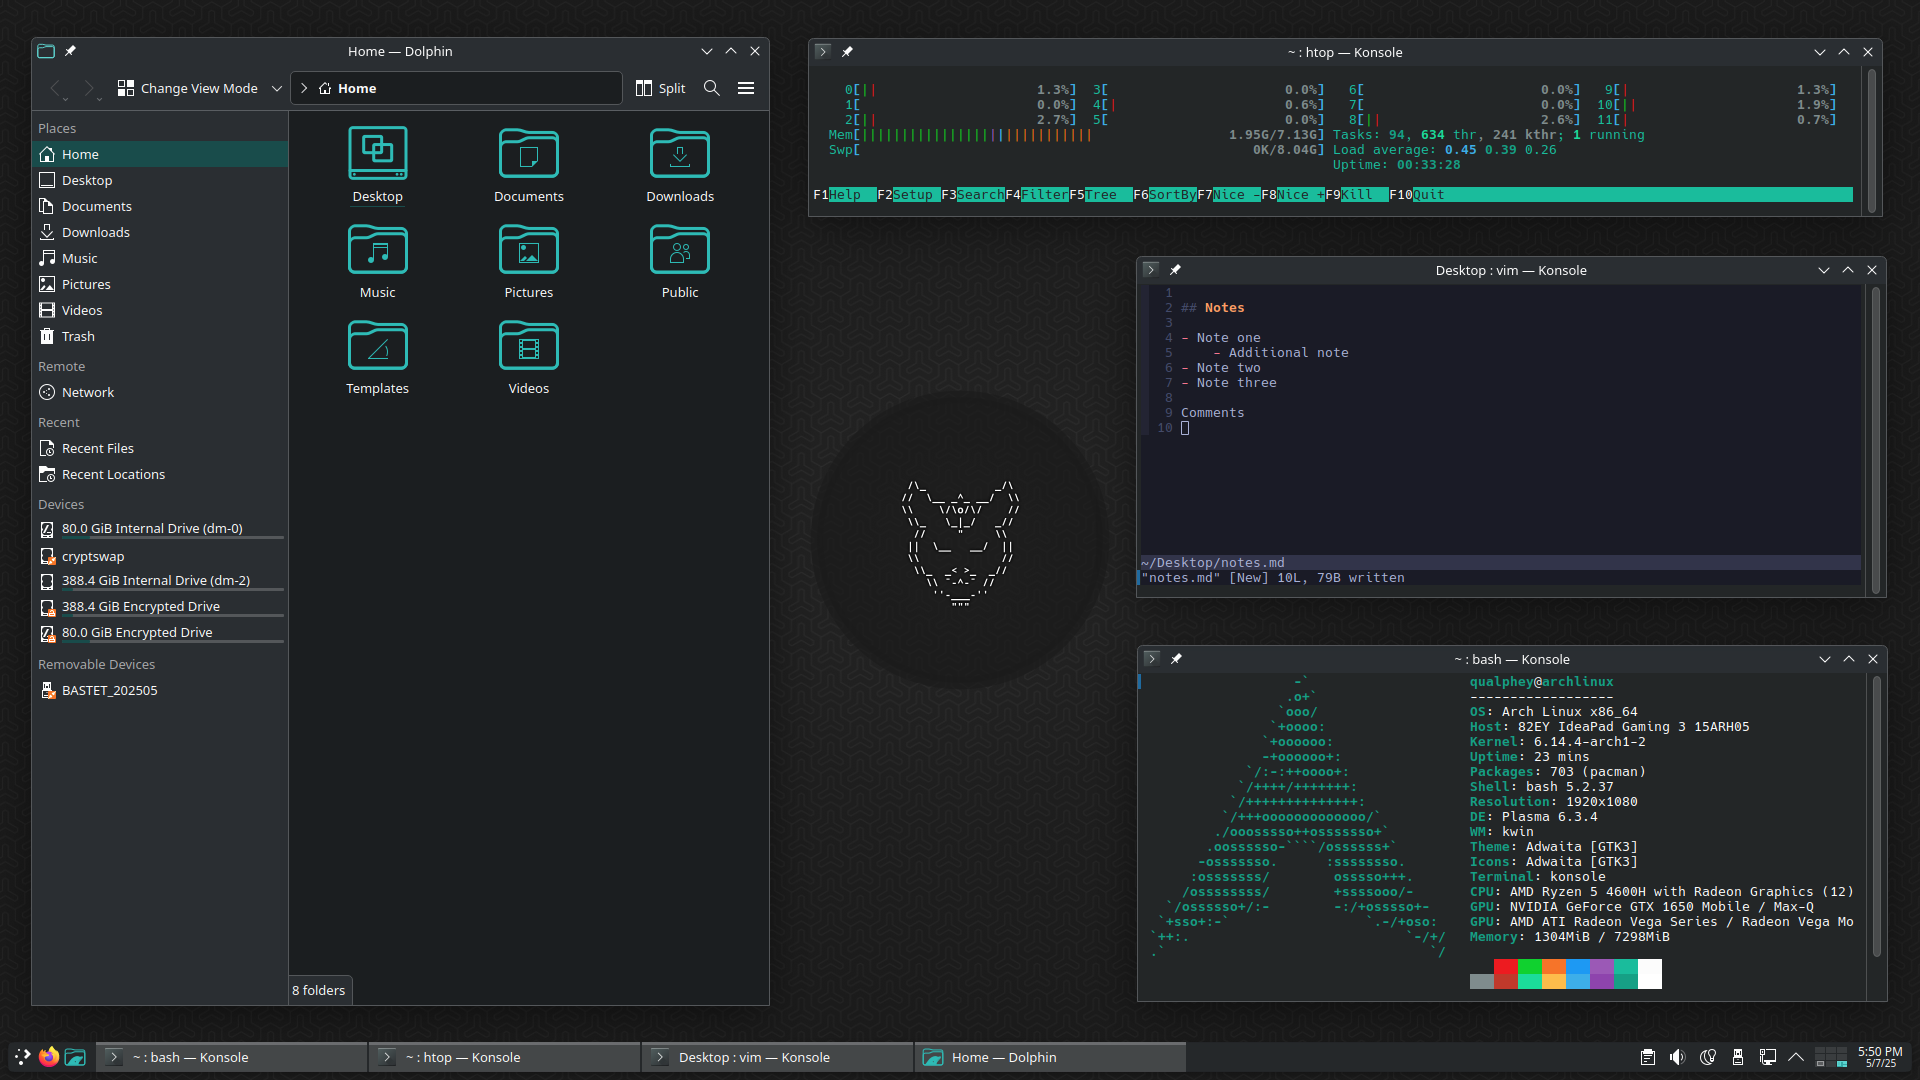The height and width of the screenshot is (1080, 1920).
Task: Open Dolphin hamburger menu
Action: tap(746, 88)
